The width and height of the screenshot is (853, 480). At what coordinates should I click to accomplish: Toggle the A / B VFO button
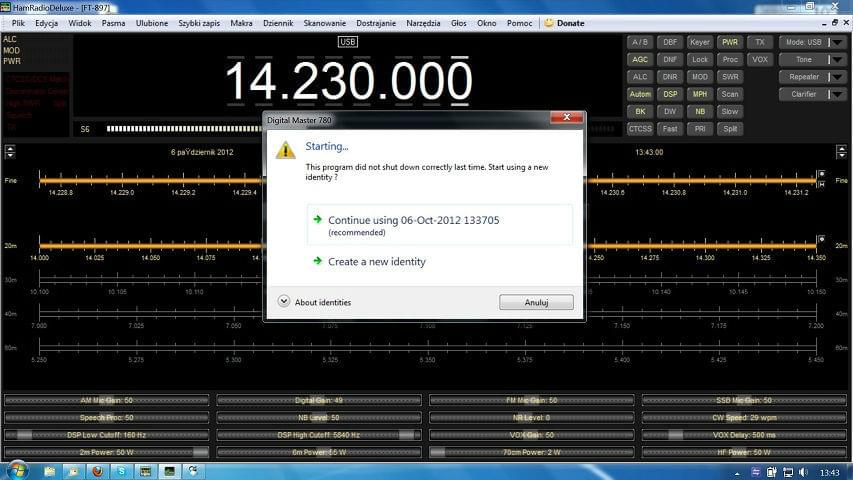640,42
